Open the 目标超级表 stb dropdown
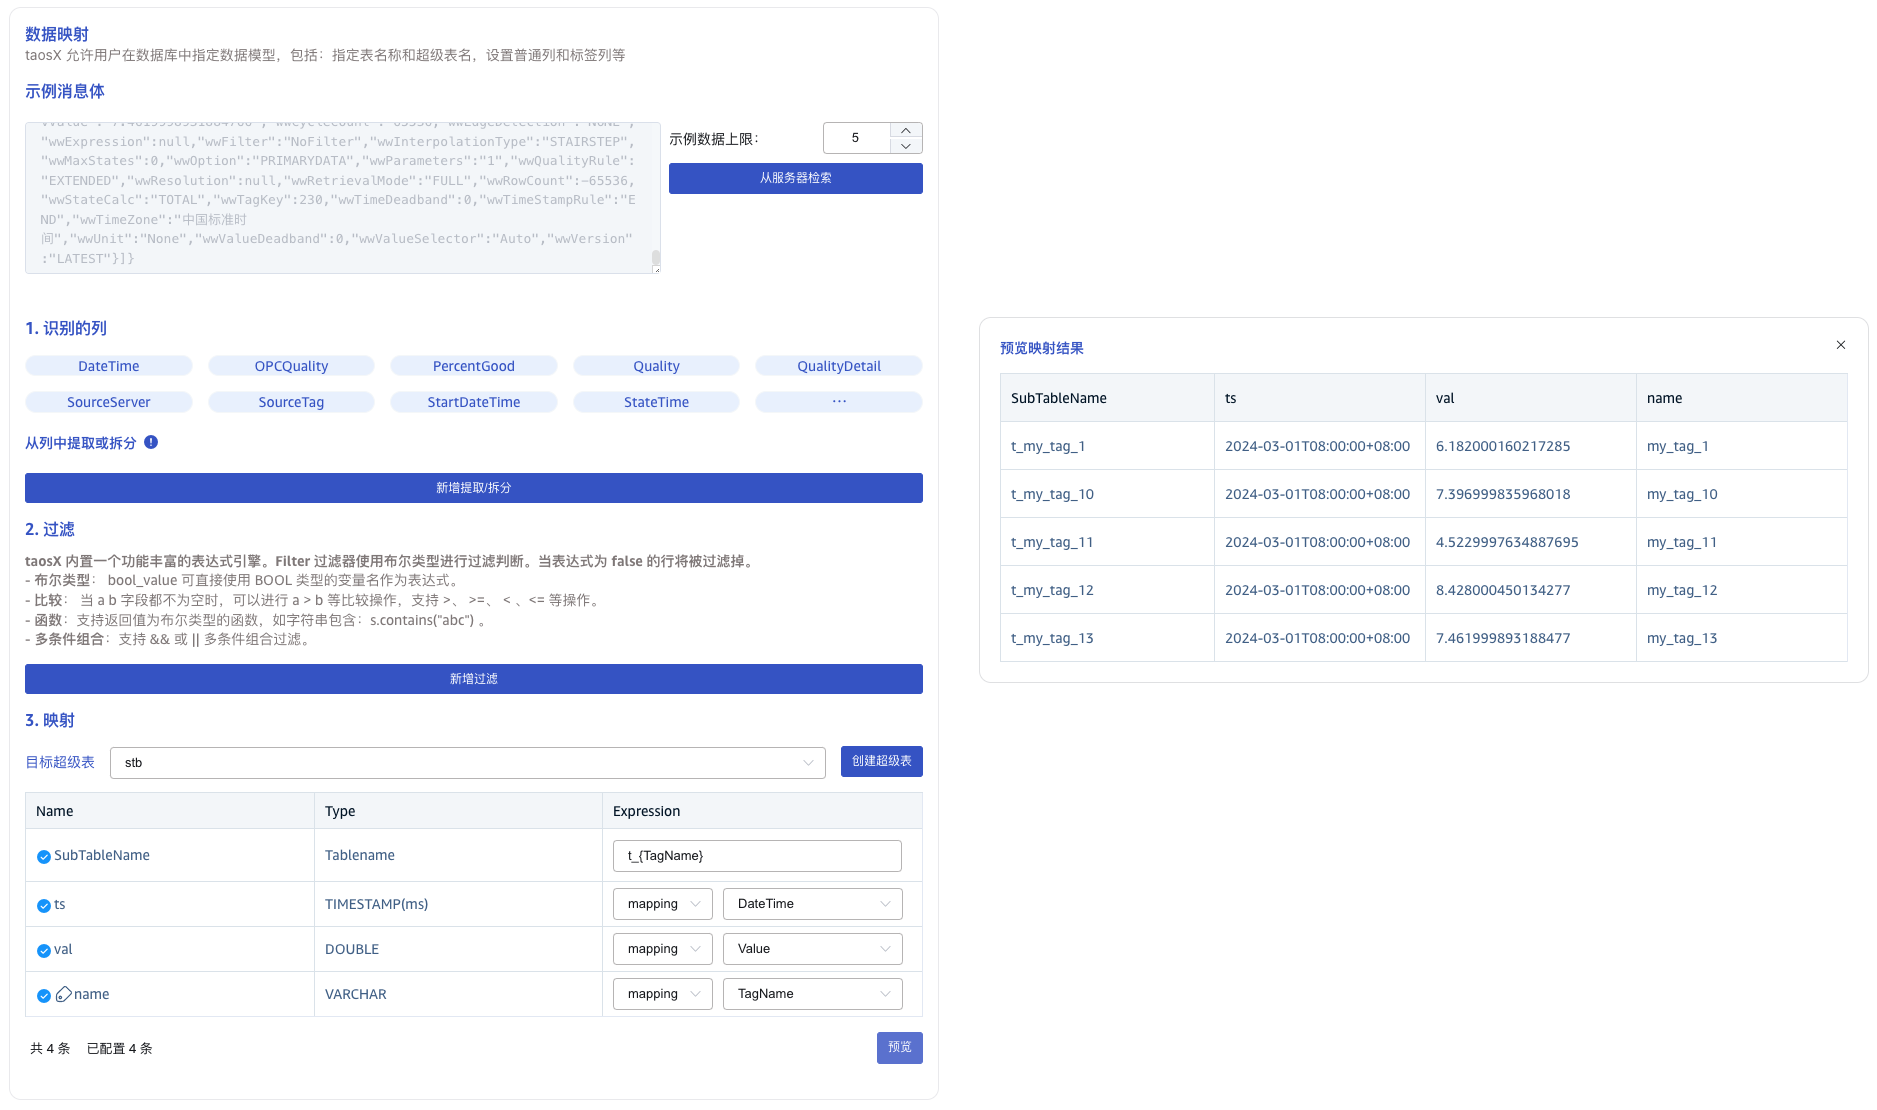The height and width of the screenshot is (1110, 1877). coord(467,763)
